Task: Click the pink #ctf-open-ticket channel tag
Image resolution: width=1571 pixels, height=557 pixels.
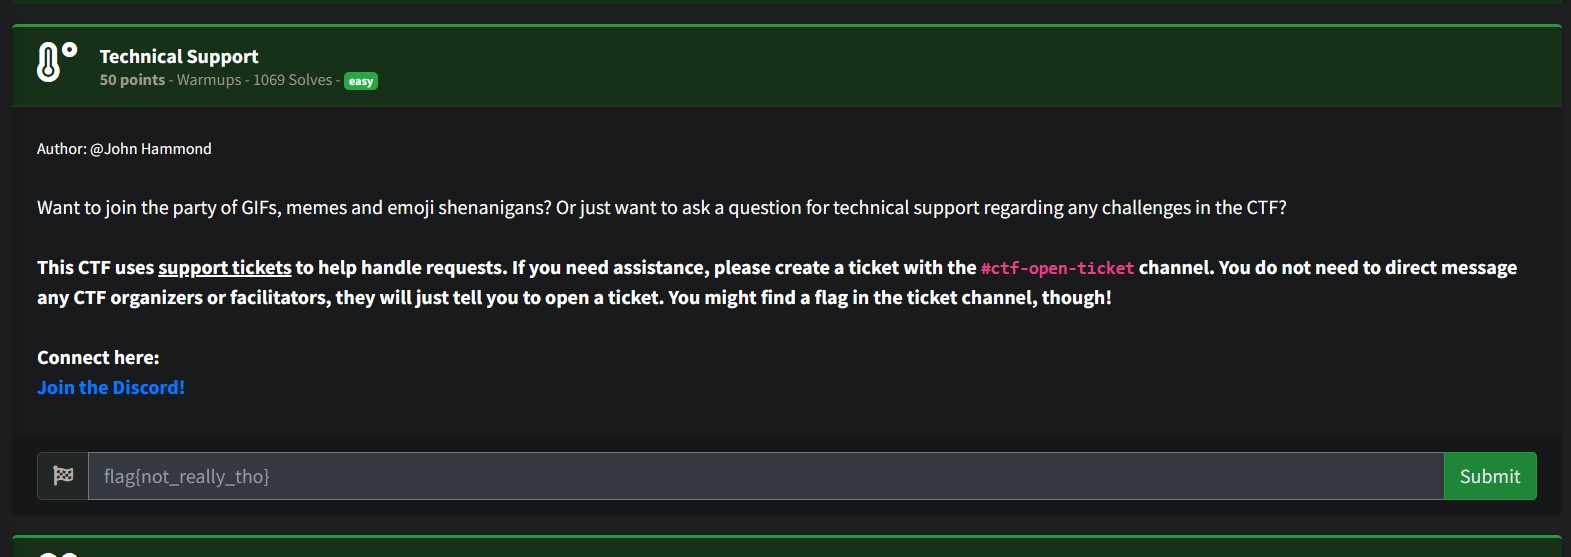Action: click(x=1057, y=268)
